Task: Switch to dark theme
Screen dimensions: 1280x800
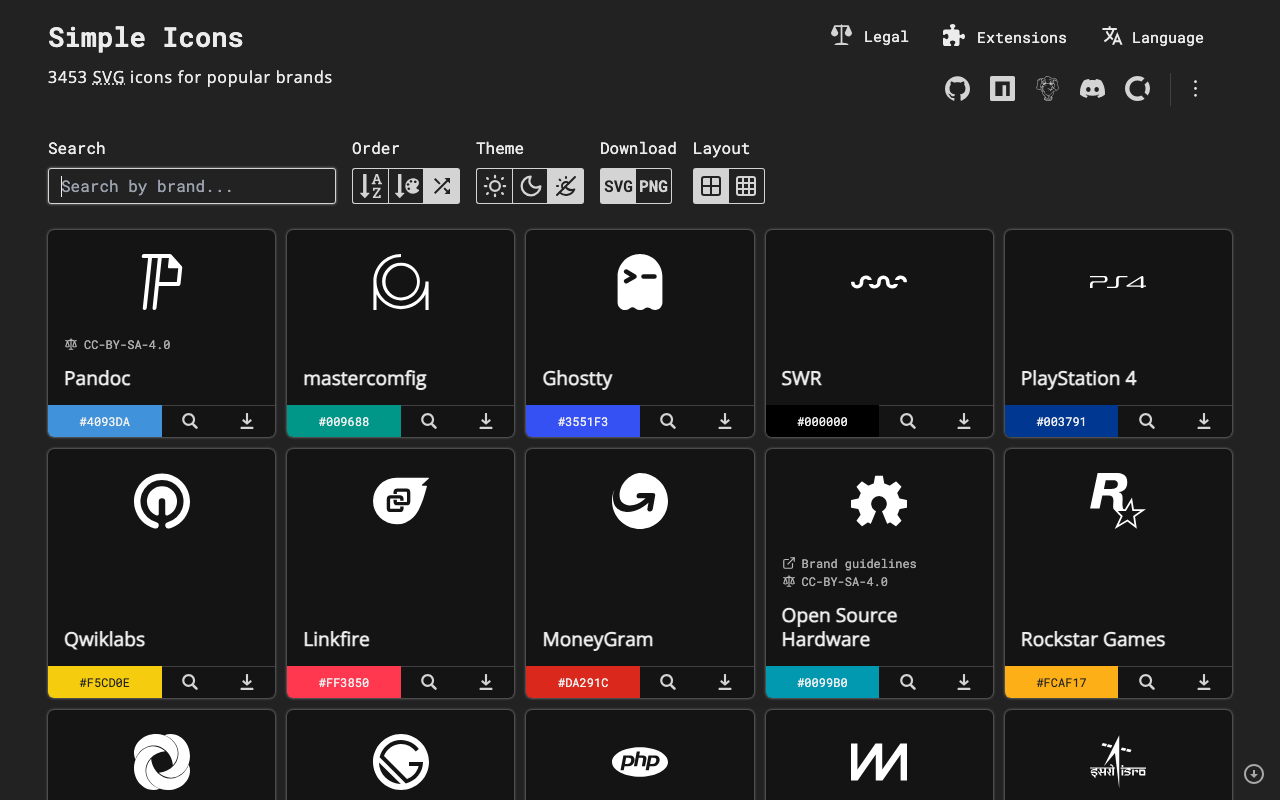Action: click(x=530, y=186)
